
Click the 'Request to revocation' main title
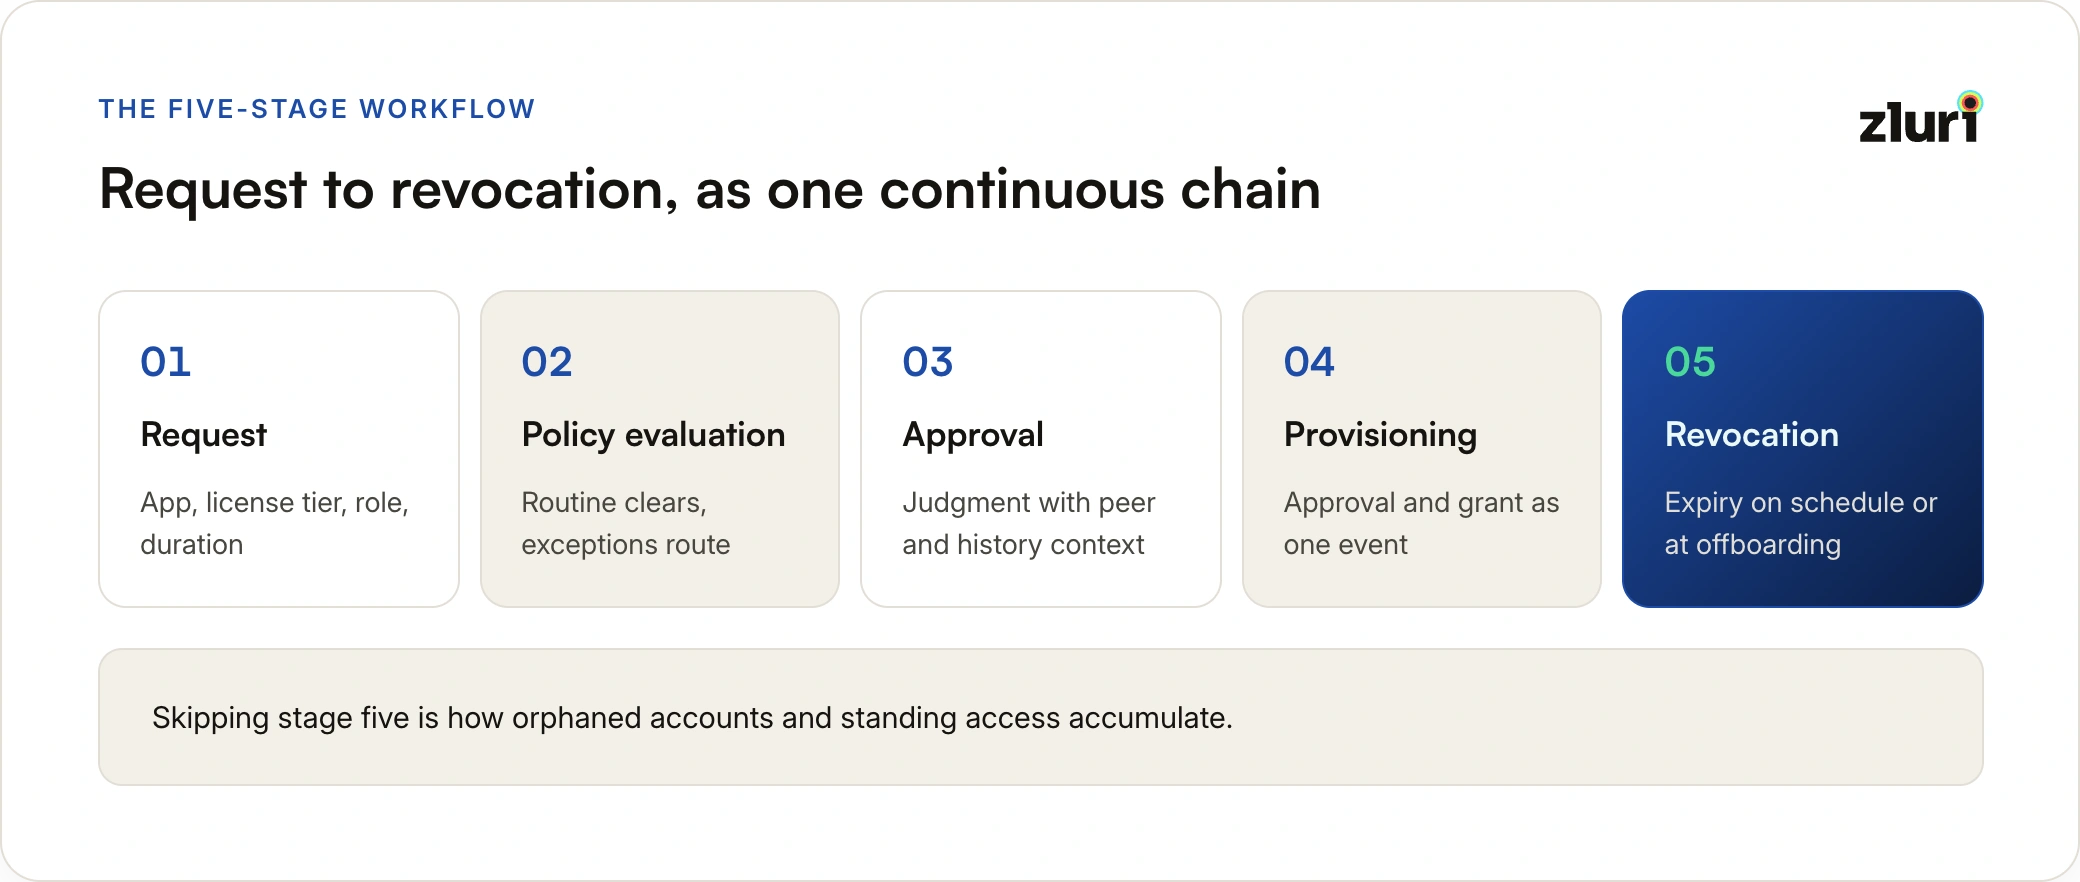pyautogui.click(x=710, y=190)
